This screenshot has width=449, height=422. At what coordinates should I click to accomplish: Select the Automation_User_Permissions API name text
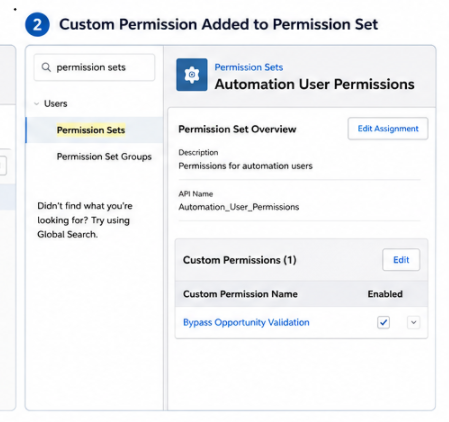coord(239,207)
